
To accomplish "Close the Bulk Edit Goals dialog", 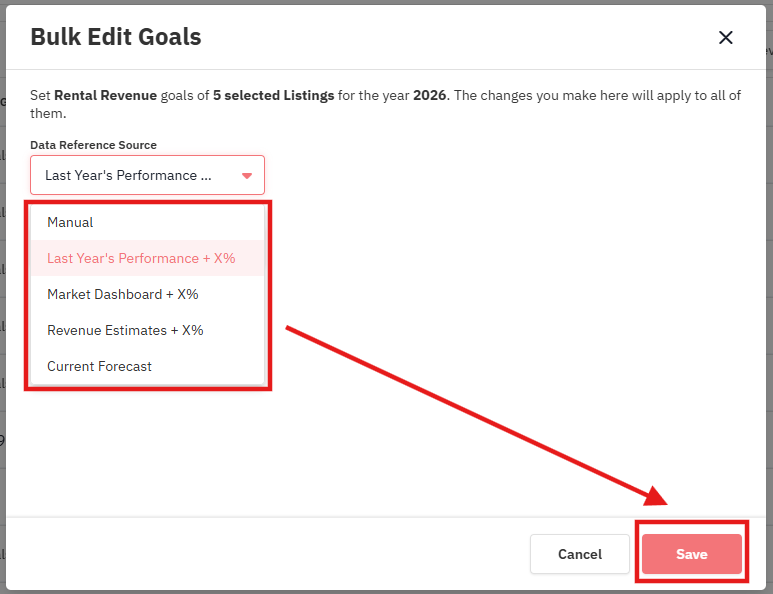I will [x=725, y=37].
